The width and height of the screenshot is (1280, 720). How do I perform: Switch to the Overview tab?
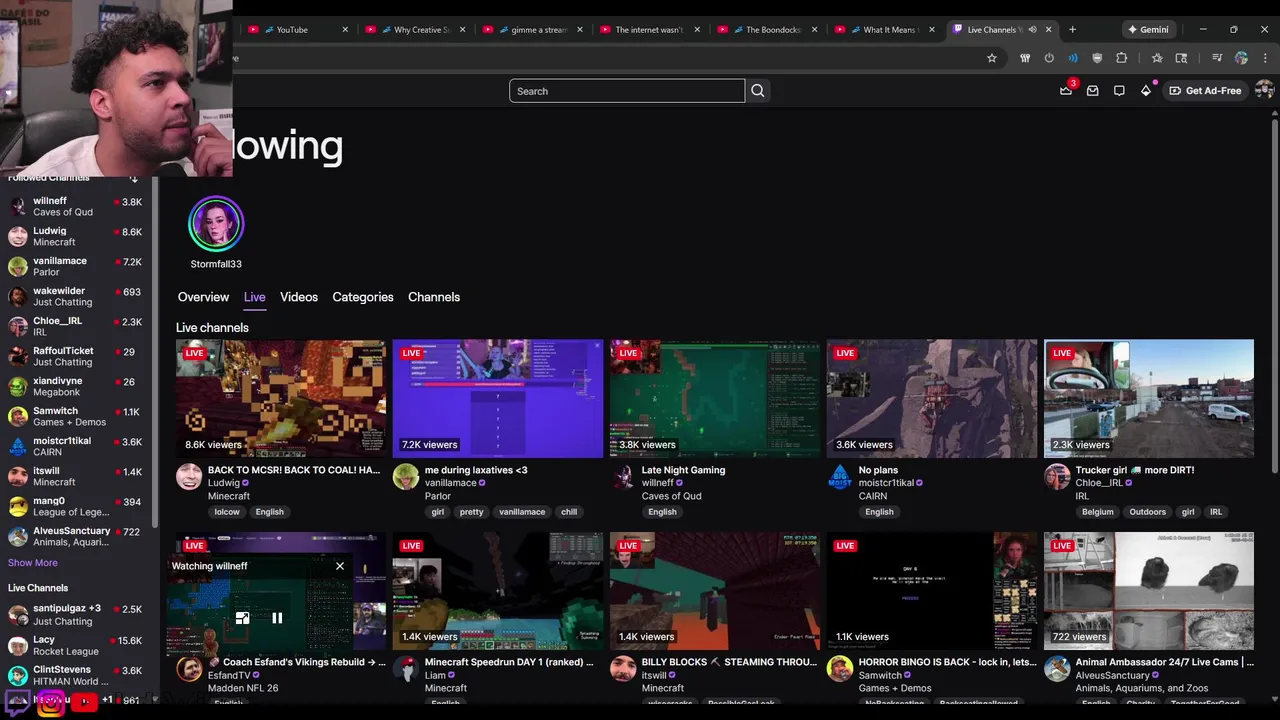(x=203, y=297)
